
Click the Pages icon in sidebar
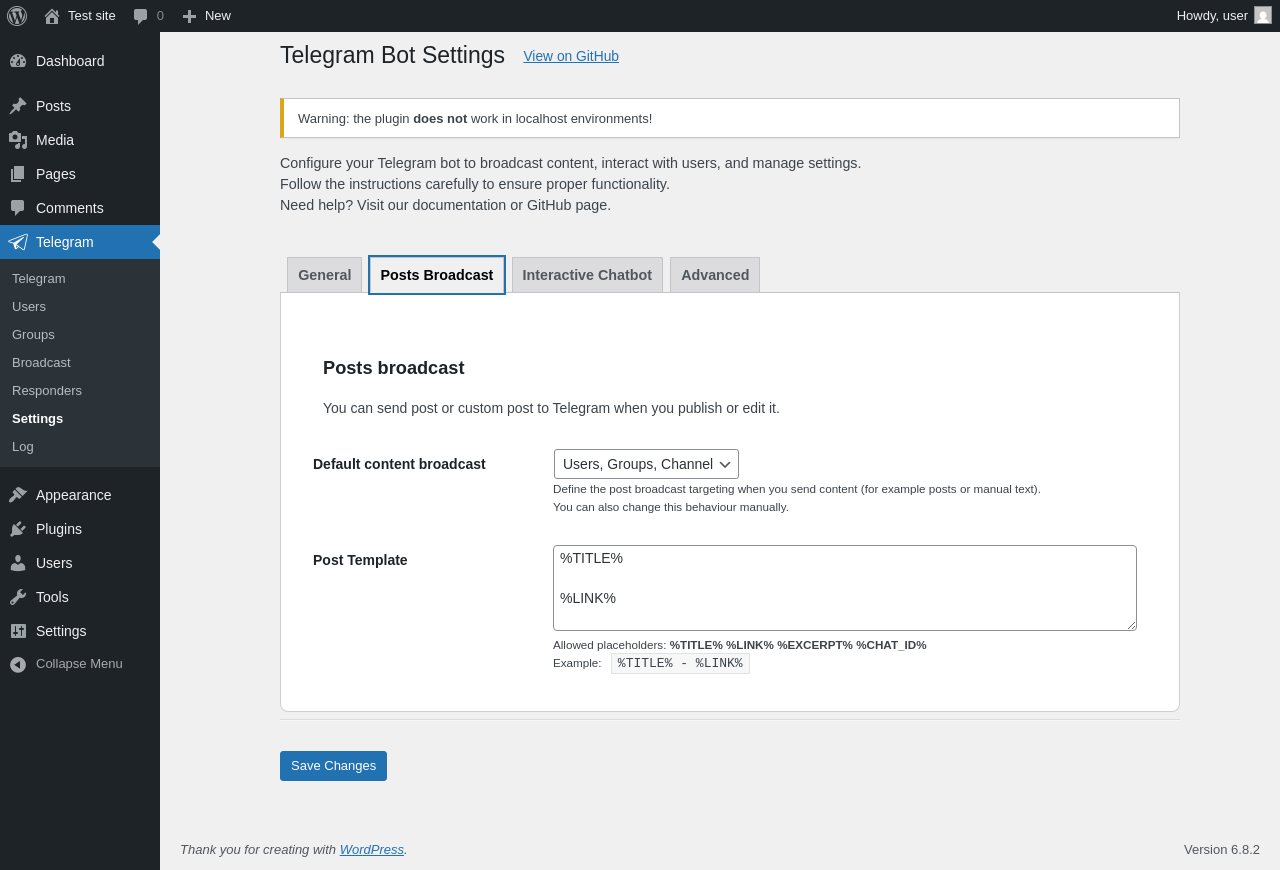pyautogui.click(x=18, y=174)
